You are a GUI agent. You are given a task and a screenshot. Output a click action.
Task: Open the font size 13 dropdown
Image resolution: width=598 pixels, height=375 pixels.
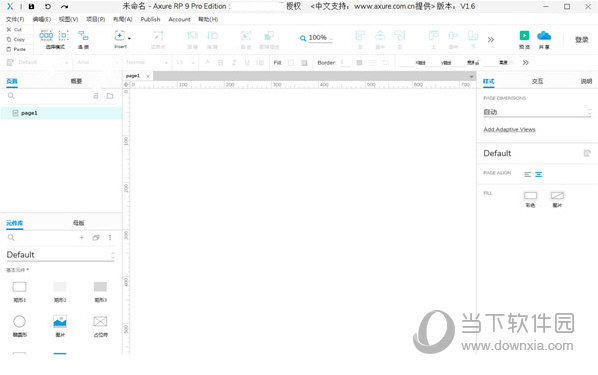185,62
